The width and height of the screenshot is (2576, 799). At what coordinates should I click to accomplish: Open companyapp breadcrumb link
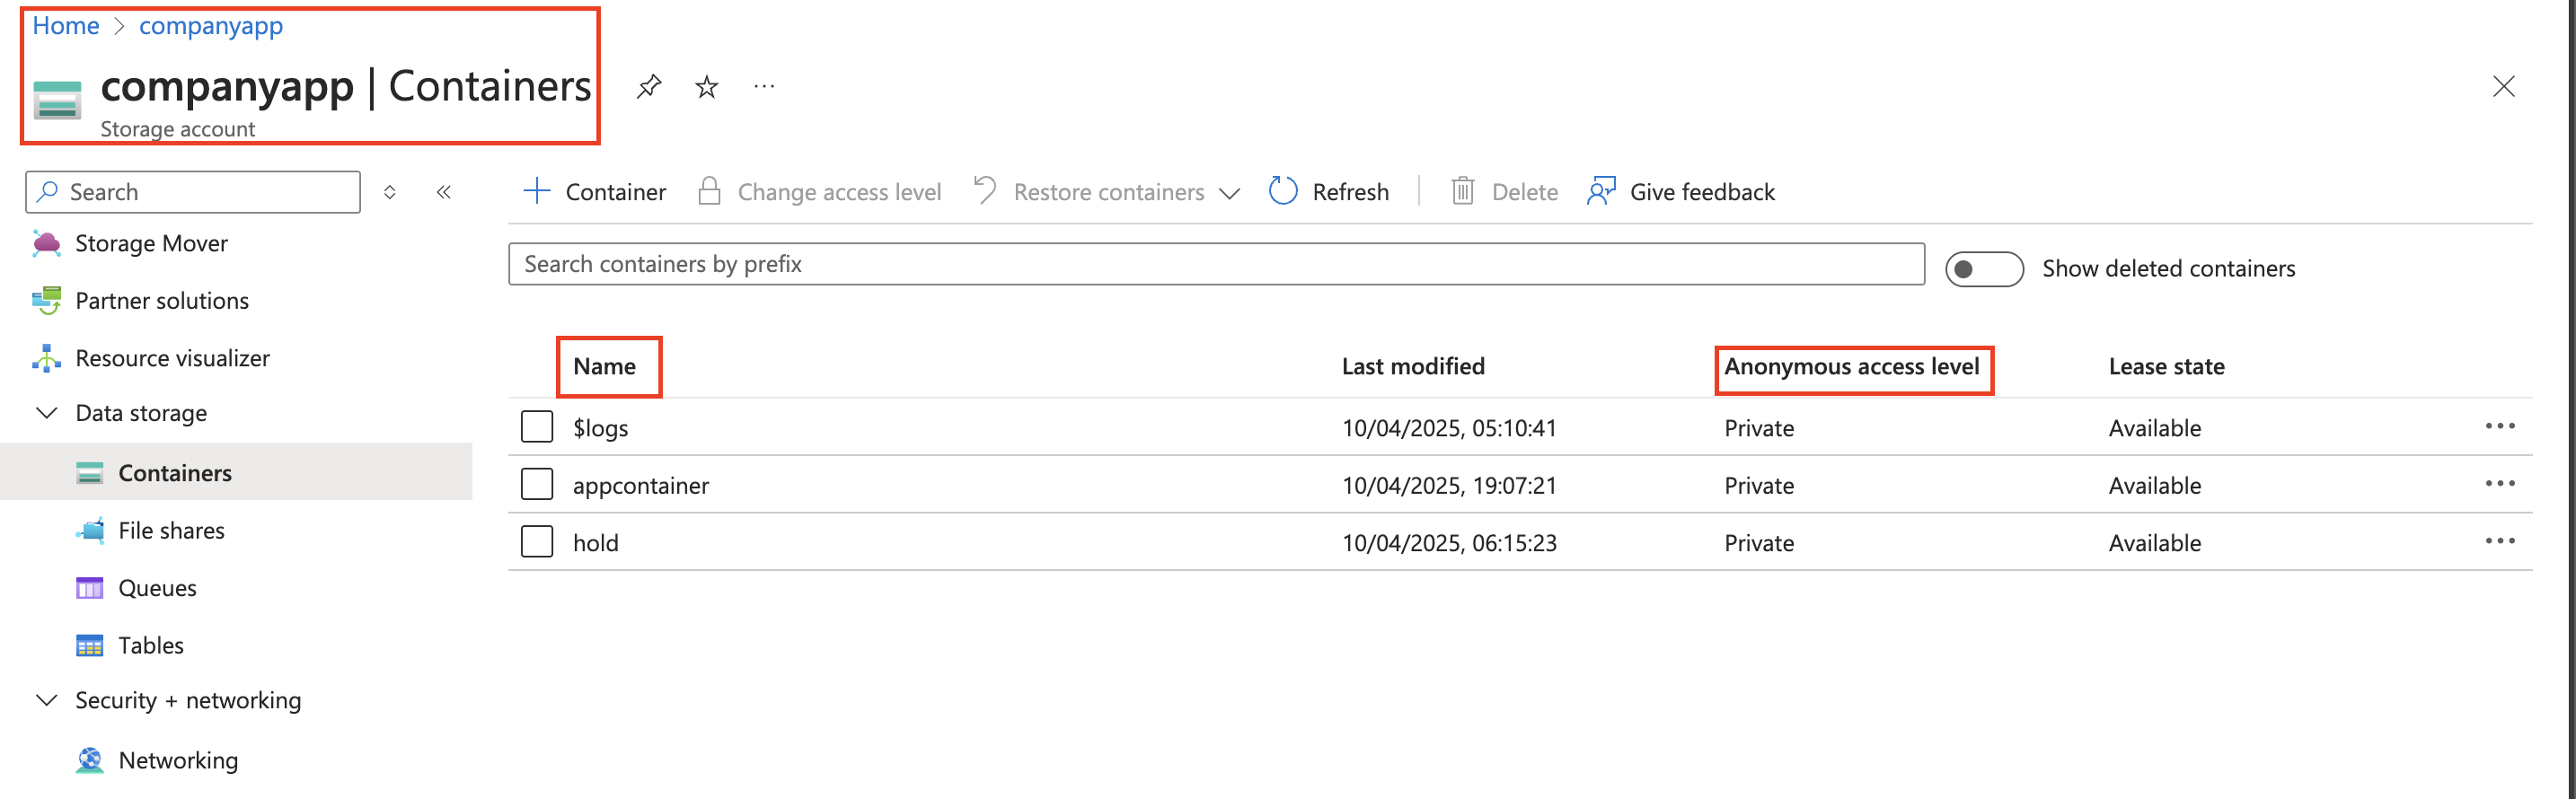211,25
